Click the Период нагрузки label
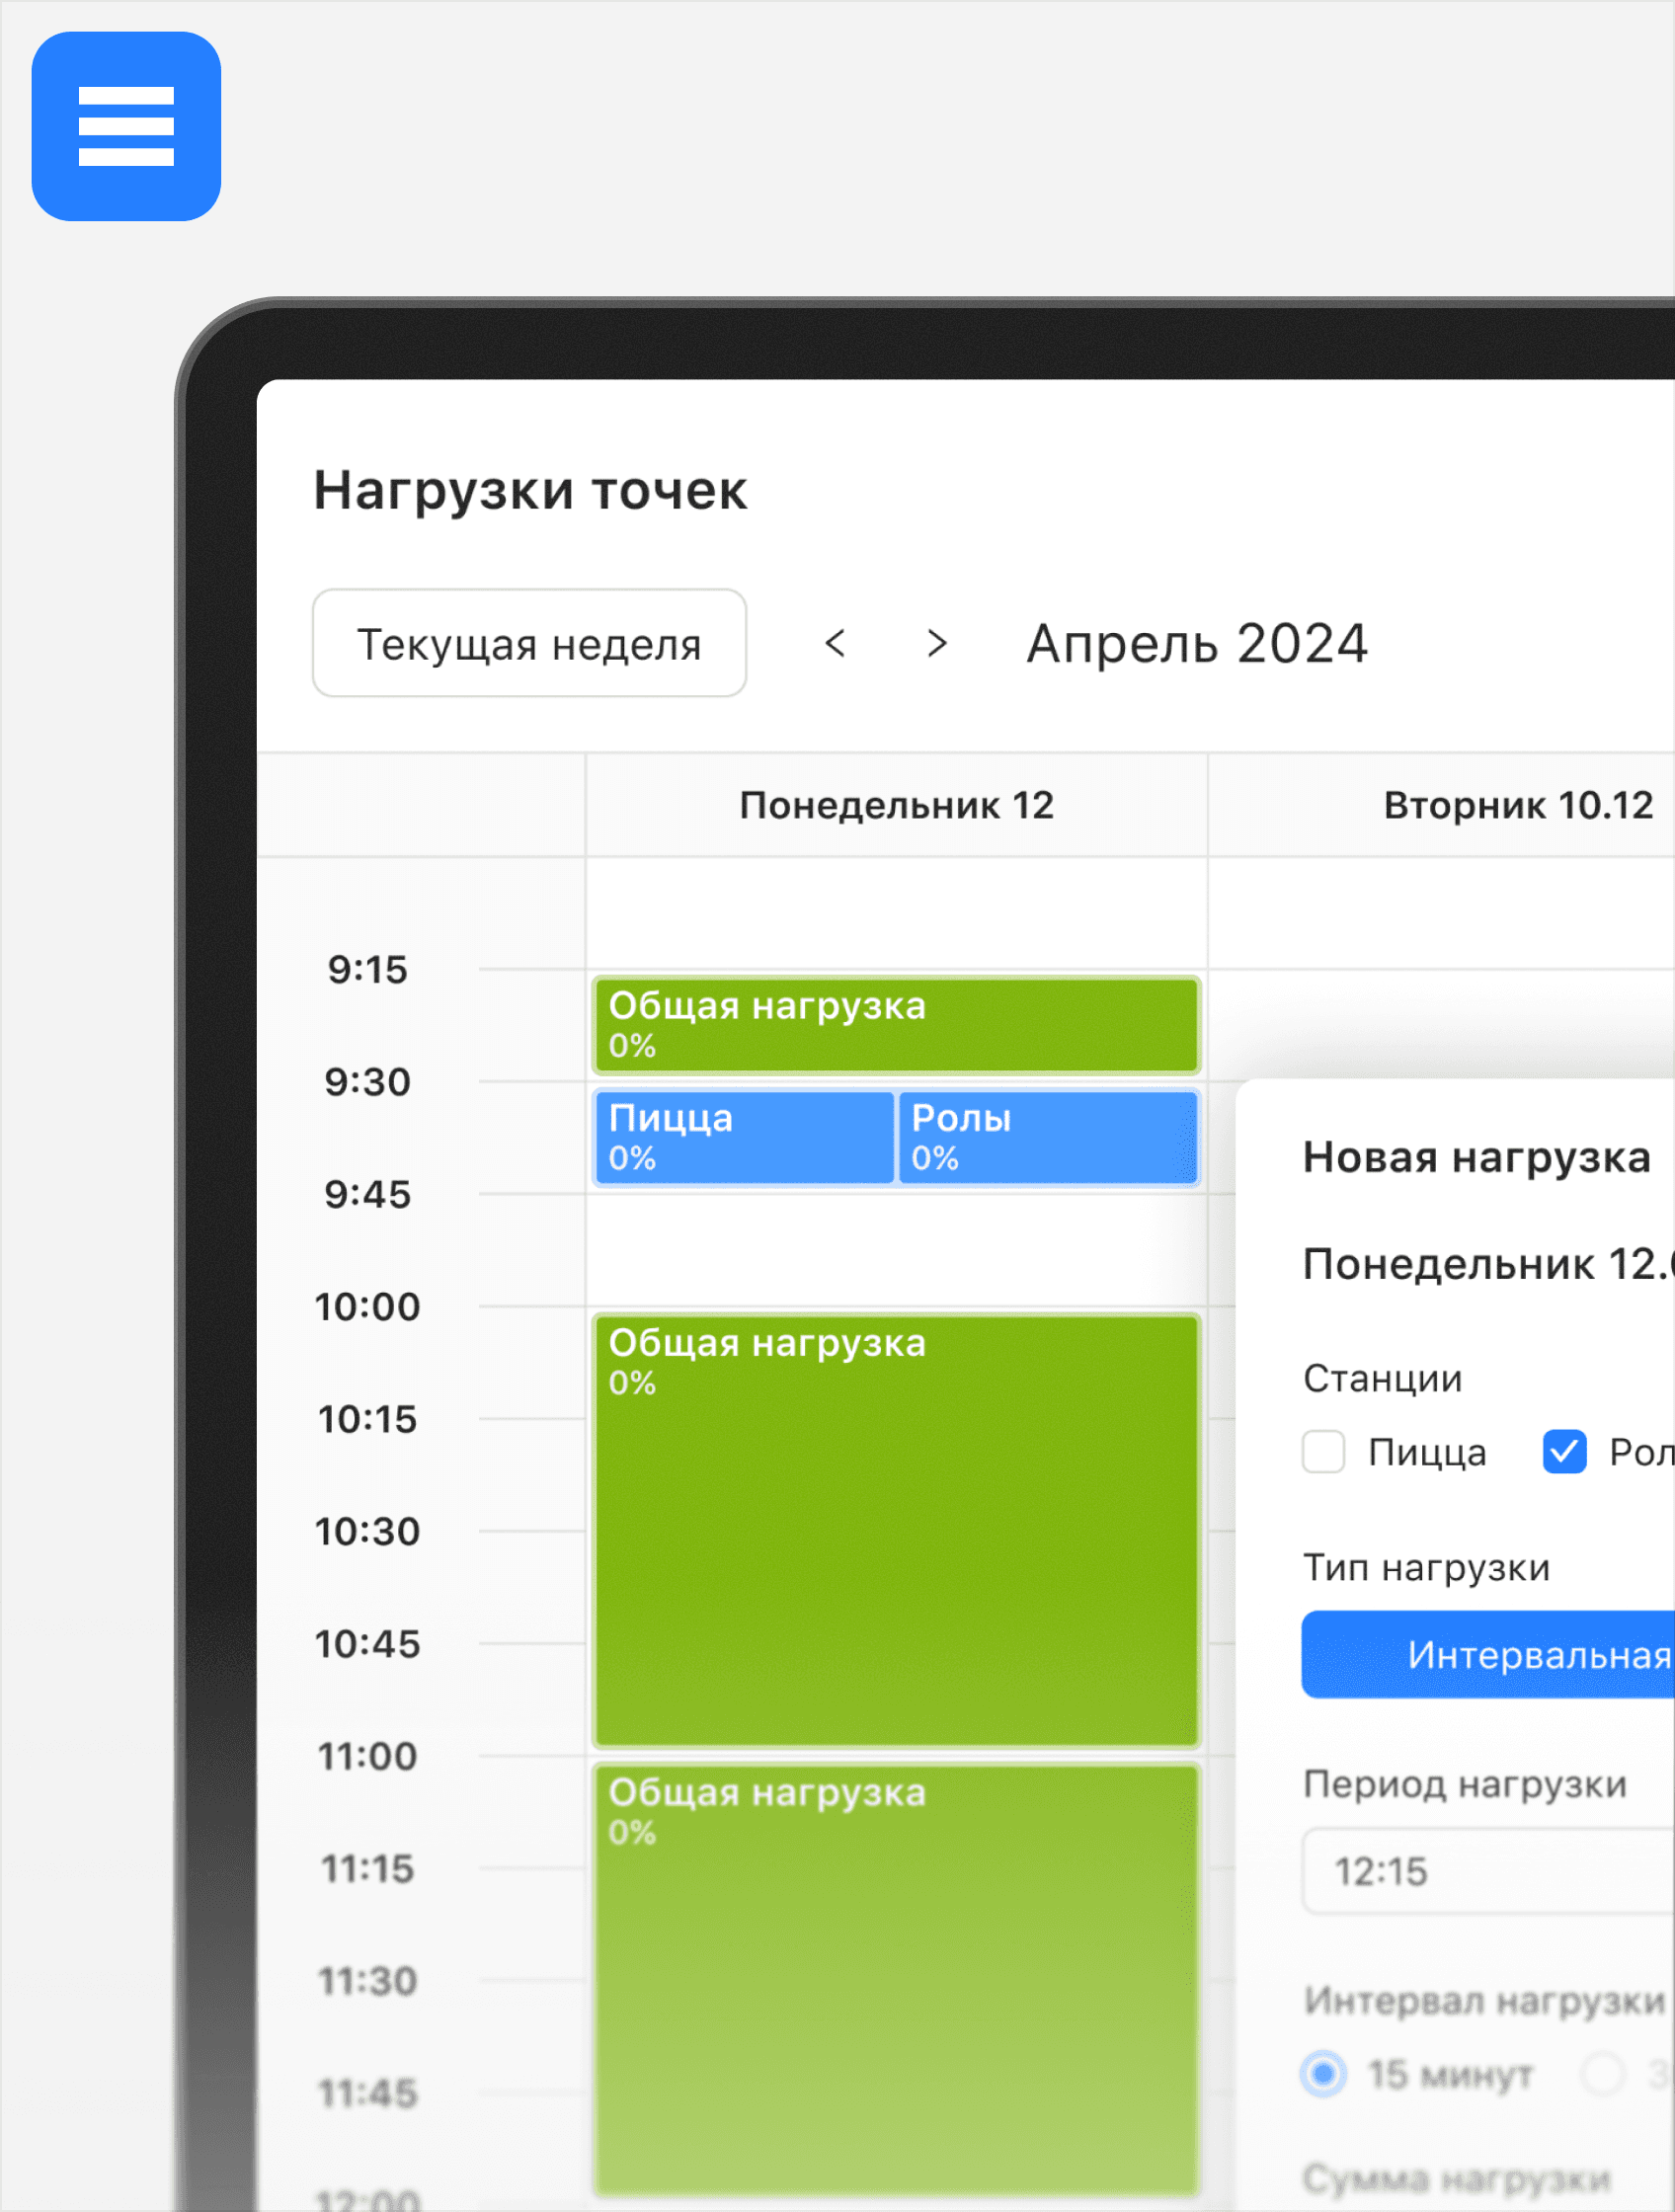 click(1464, 1784)
